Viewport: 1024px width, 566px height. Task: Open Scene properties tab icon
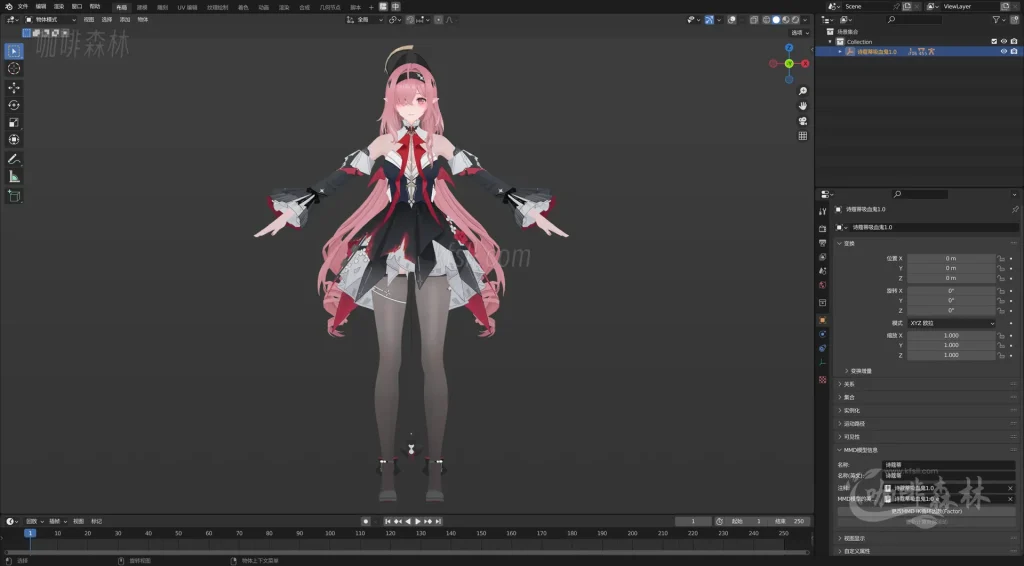(822, 271)
